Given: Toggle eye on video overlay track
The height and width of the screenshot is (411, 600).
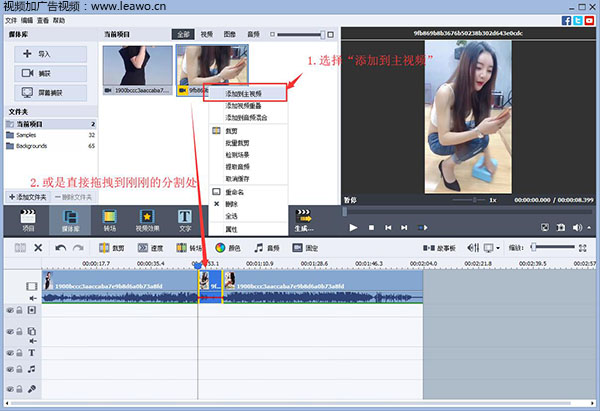Looking at the screenshot, I should point(10,331).
